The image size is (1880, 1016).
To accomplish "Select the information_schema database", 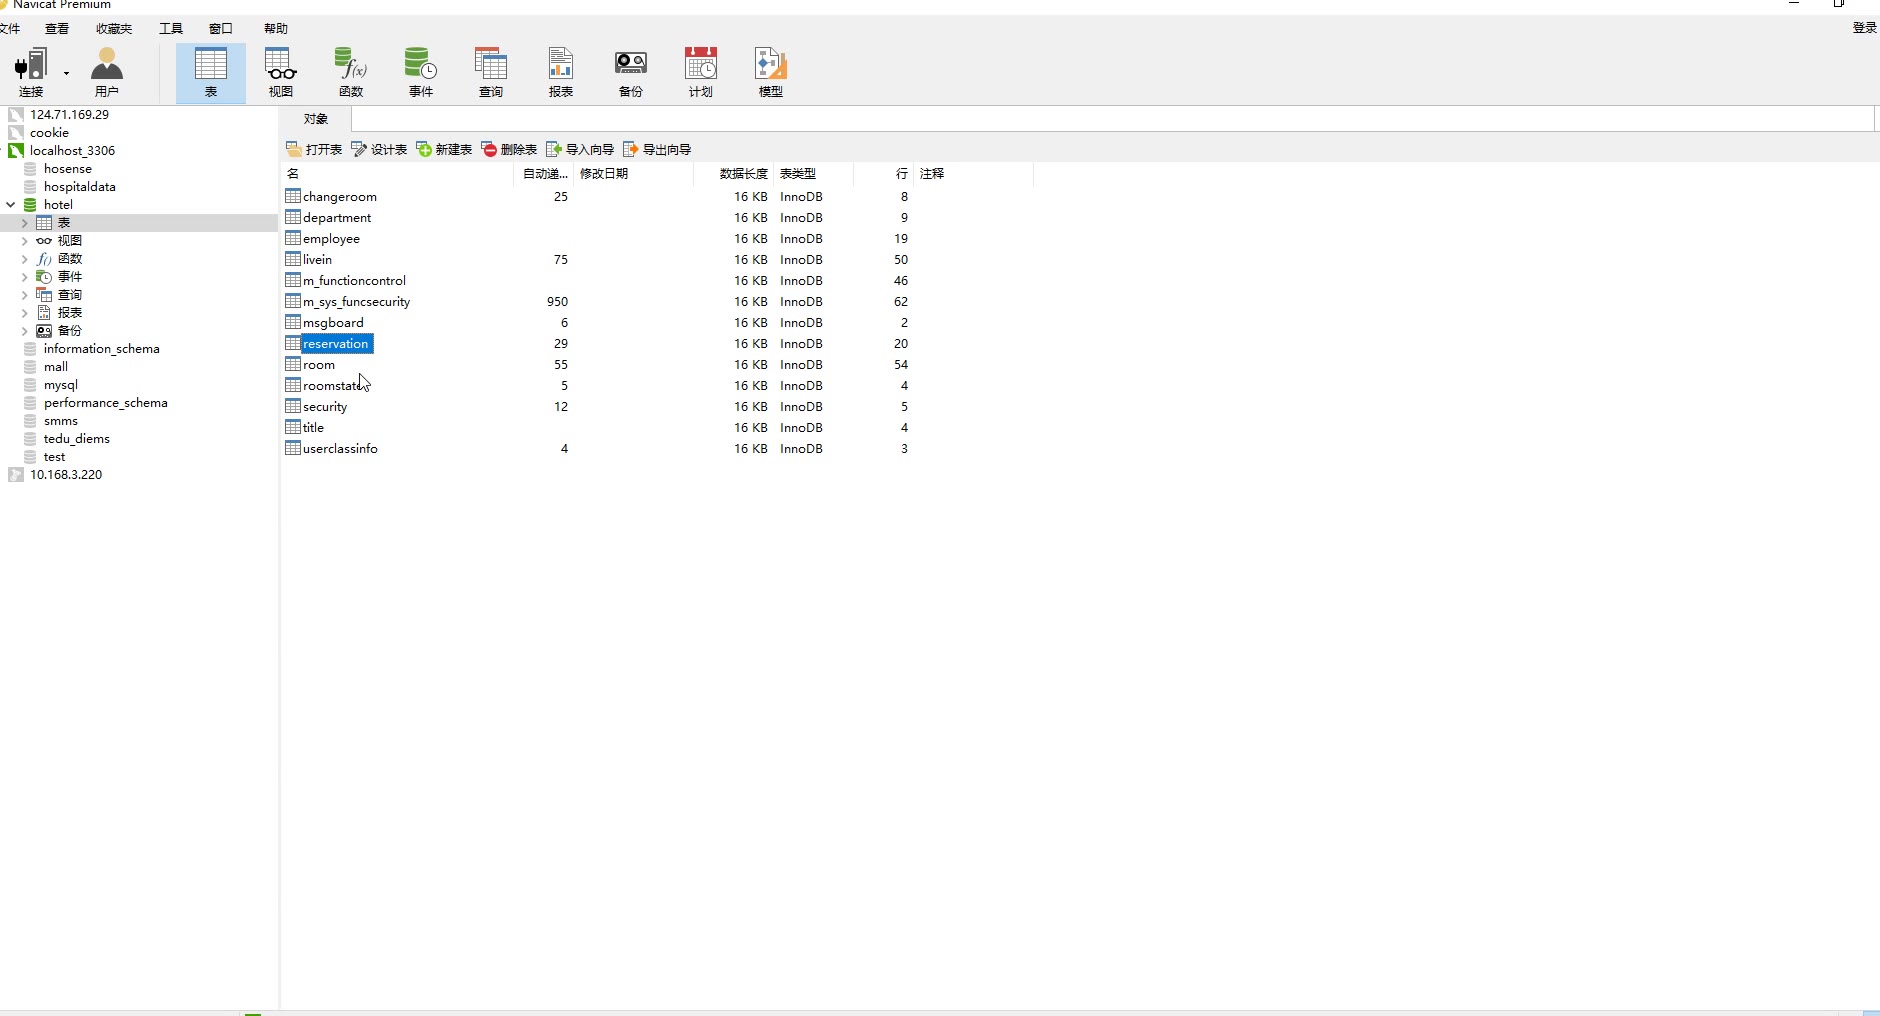I will click(x=101, y=348).
